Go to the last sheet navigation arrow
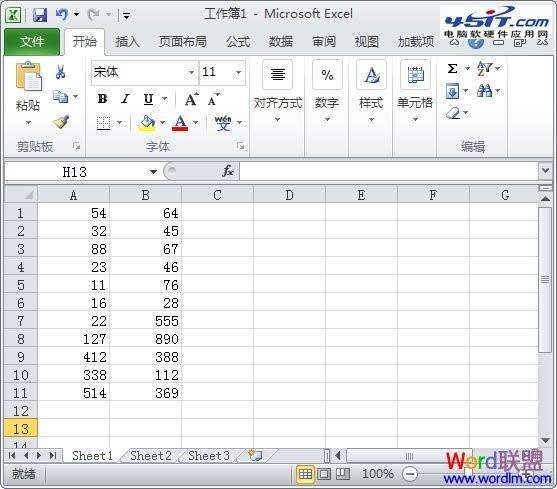557x489 pixels. pyautogui.click(x=53, y=456)
